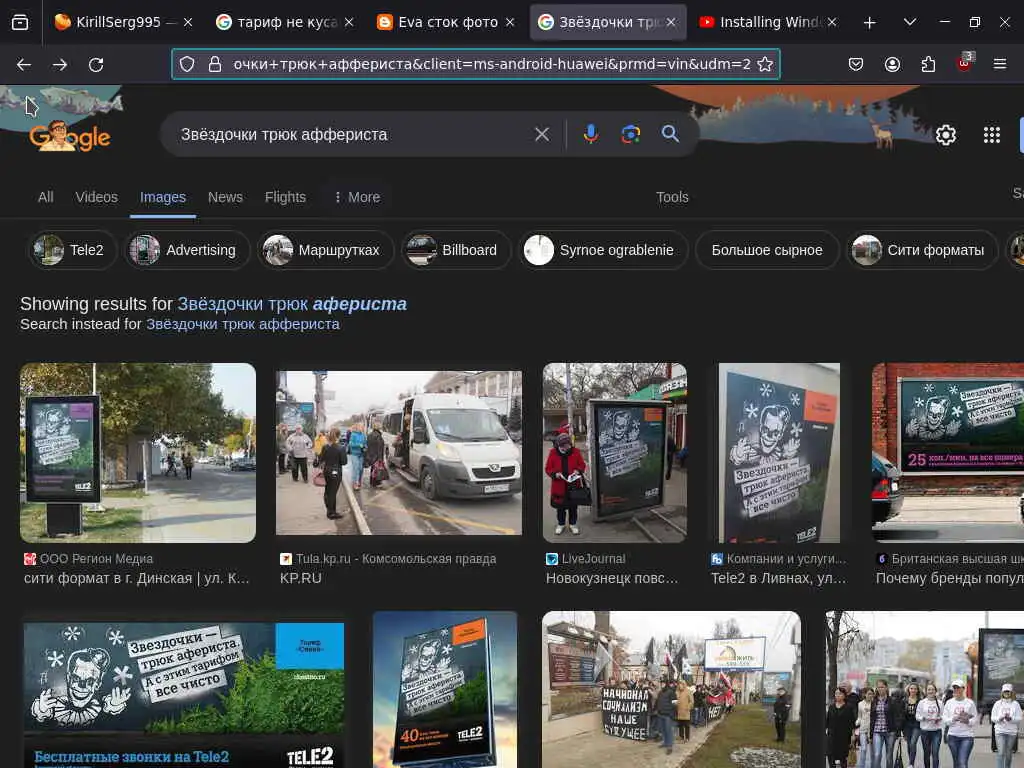Image resolution: width=1024 pixels, height=768 pixels.
Task: Open the ООО Регион Медиа billboard image
Action: pyautogui.click(x=138, y=453)
